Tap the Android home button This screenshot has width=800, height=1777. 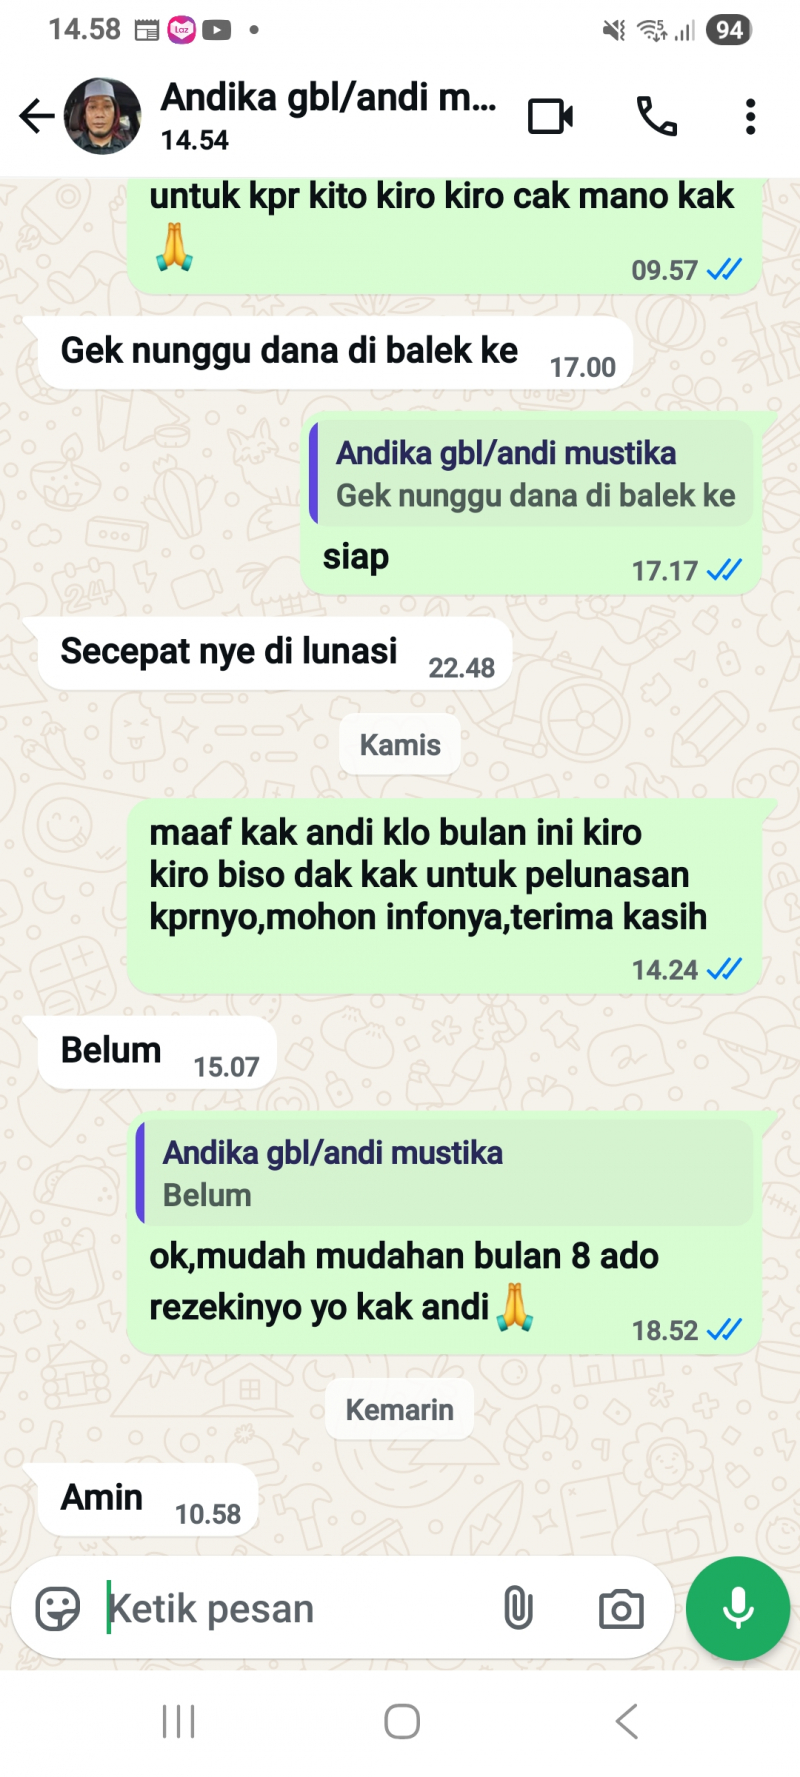(x=402, y=1721)
